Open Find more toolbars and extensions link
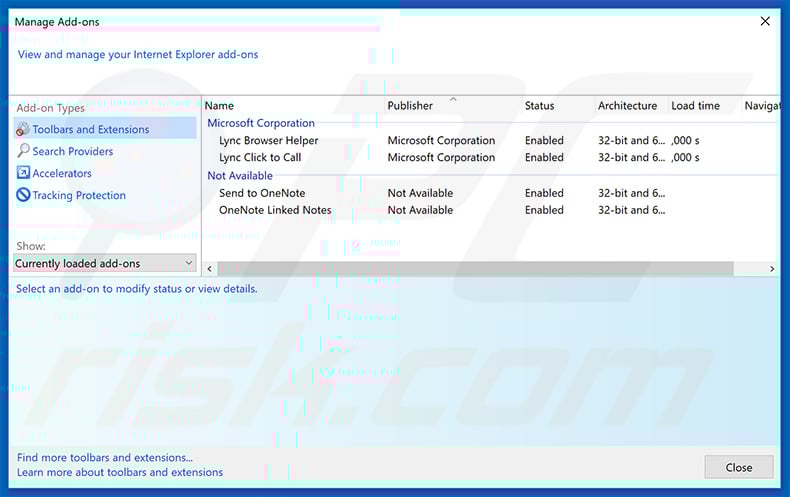The height and width of the screenshot is (497, 790). point(105,458)
